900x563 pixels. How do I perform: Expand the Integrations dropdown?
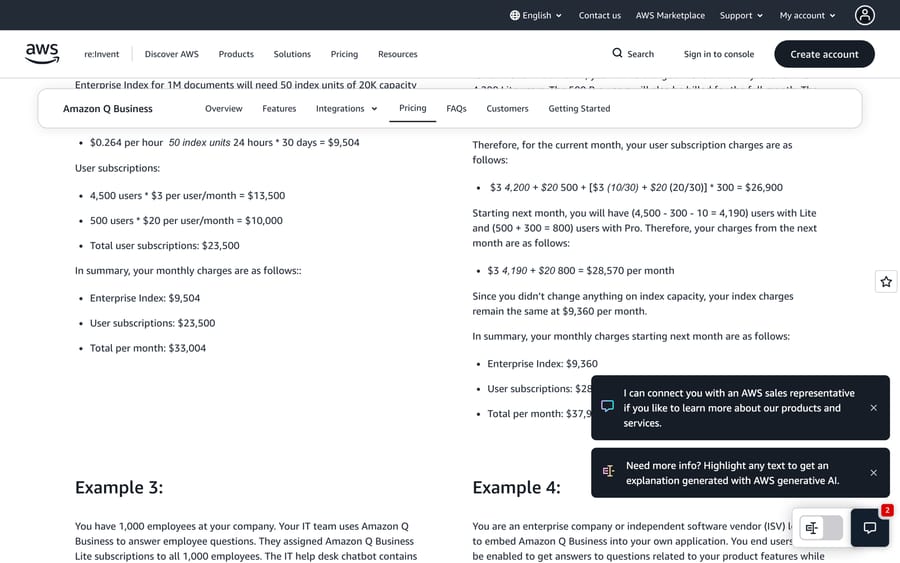(346, 108)
